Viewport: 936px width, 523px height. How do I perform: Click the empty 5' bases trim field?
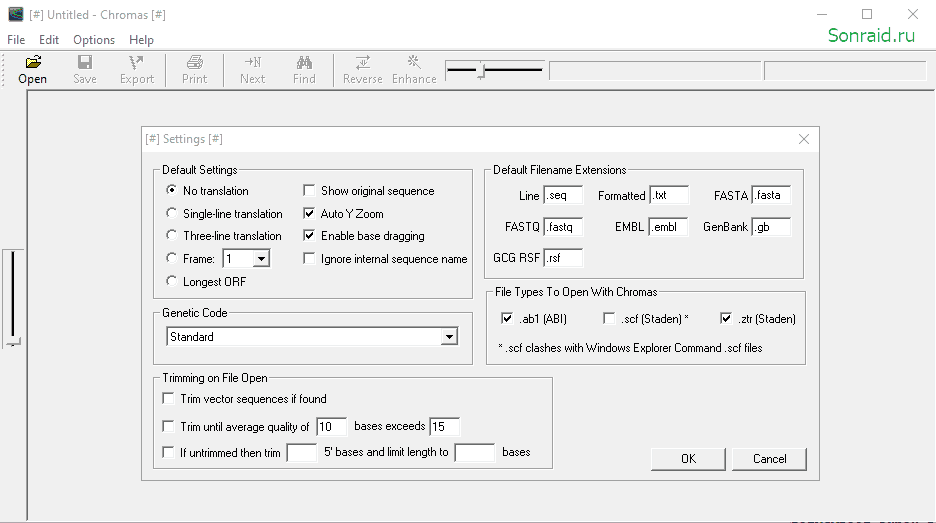coord(301,453)
